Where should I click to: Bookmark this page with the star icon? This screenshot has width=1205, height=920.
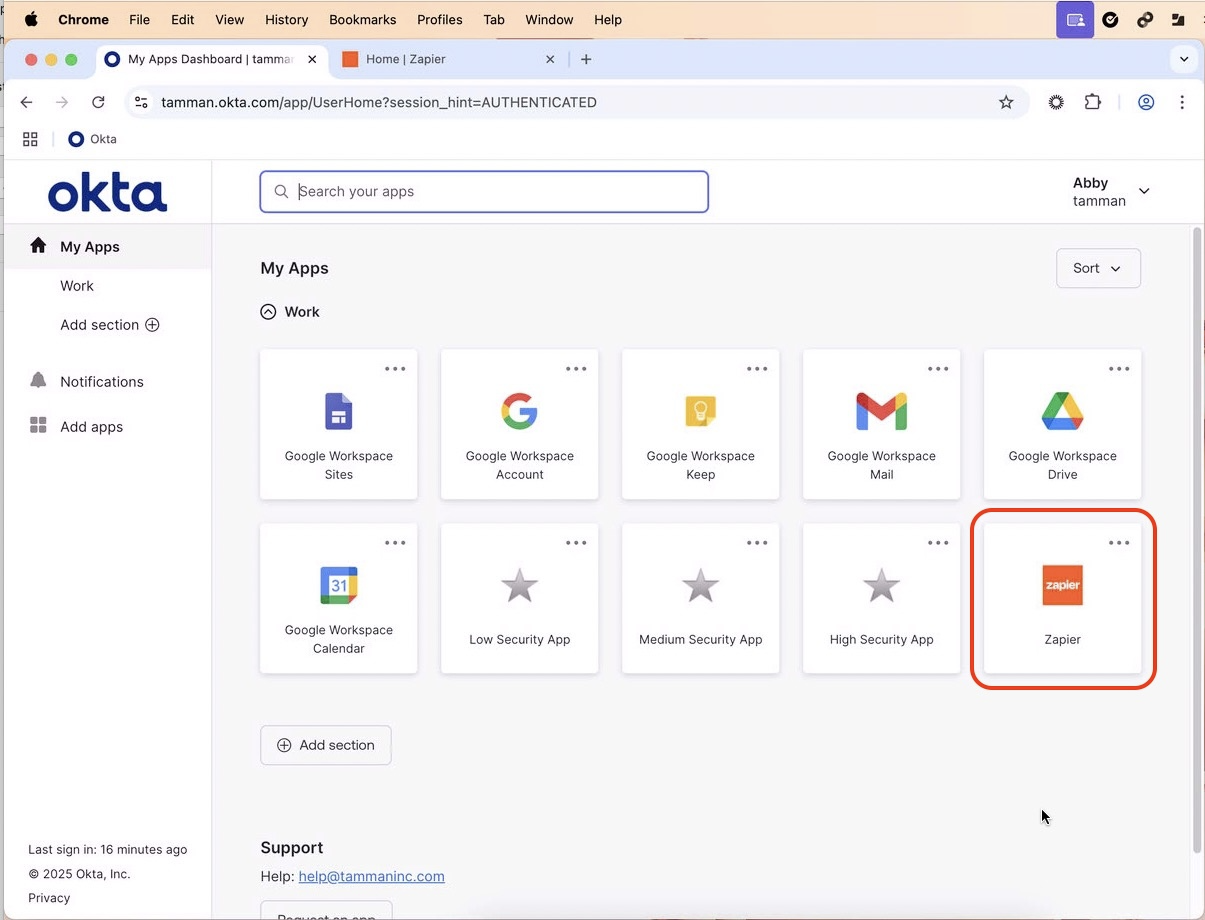pos(1006,102)
